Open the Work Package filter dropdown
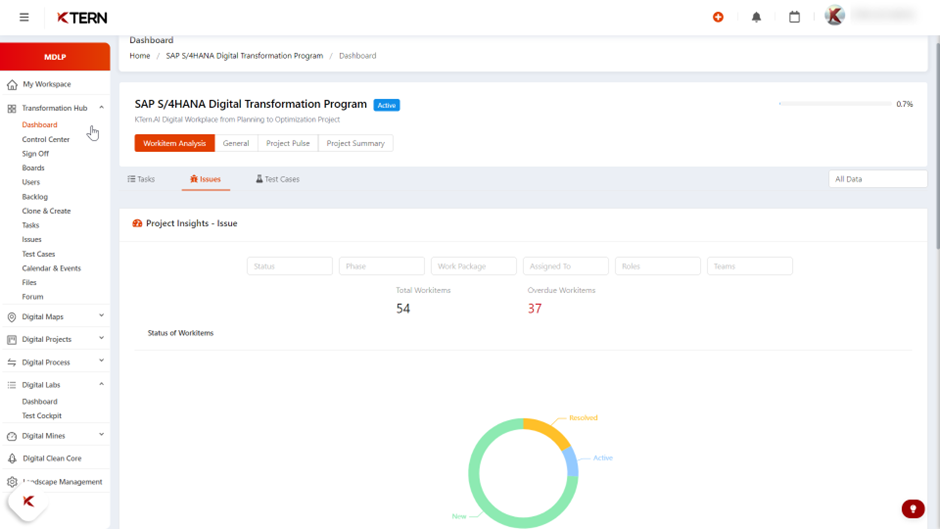 [474, 266]
